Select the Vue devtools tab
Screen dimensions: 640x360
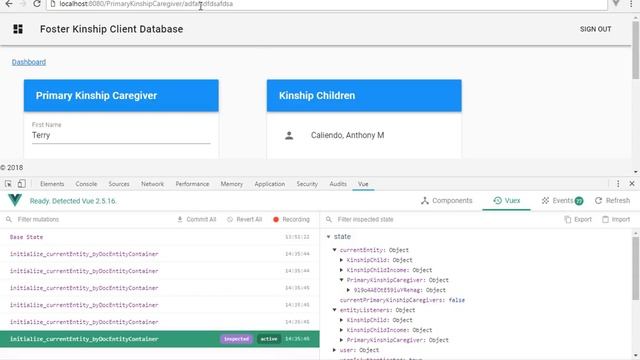click(x=363, y=184)
